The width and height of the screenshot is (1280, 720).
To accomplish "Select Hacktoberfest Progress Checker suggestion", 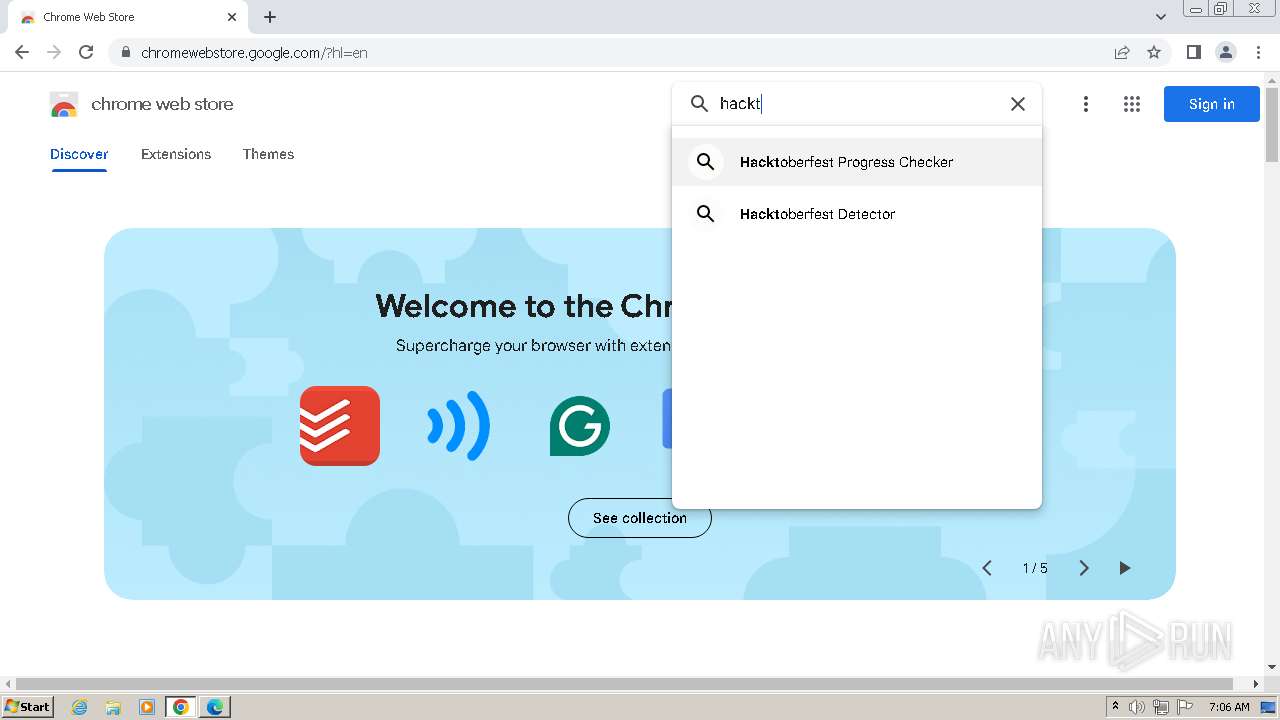I will coord(857,162).
